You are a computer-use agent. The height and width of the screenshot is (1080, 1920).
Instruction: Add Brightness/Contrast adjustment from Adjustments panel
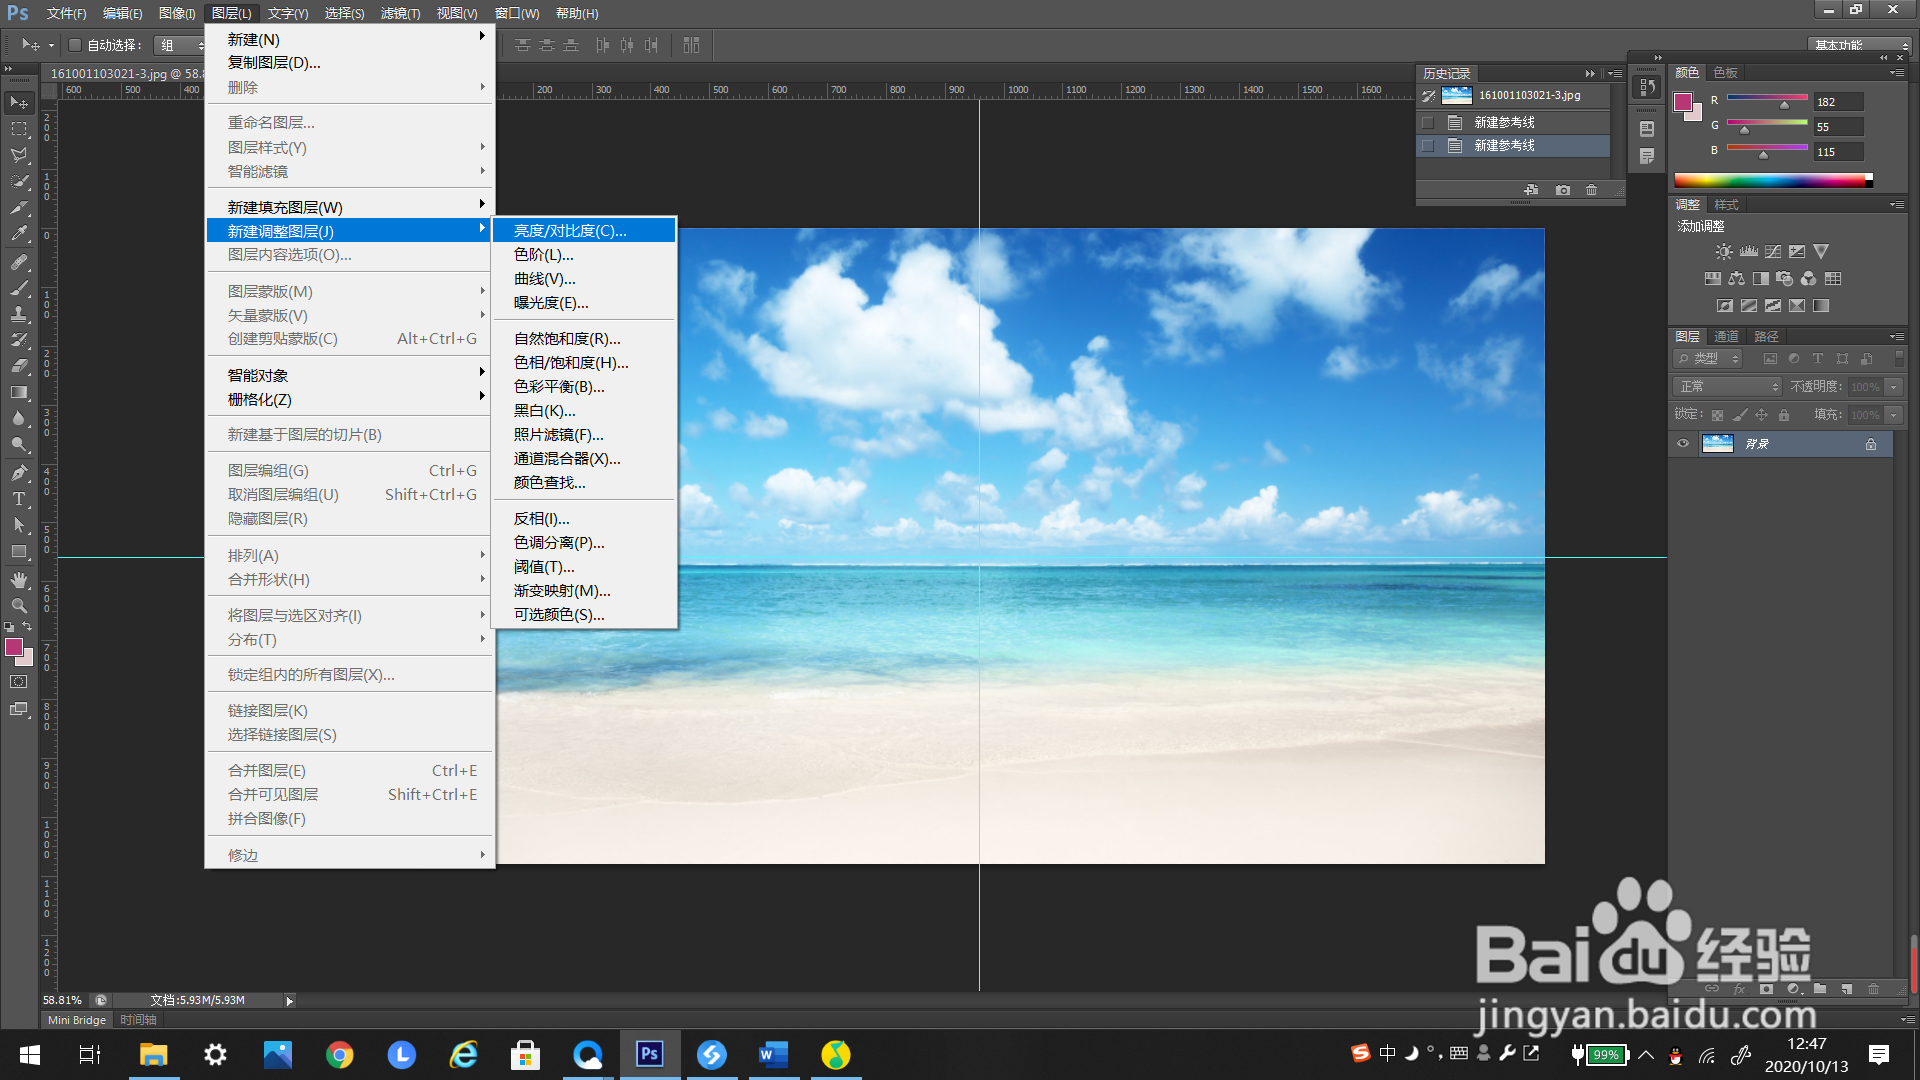point(1723,252)
